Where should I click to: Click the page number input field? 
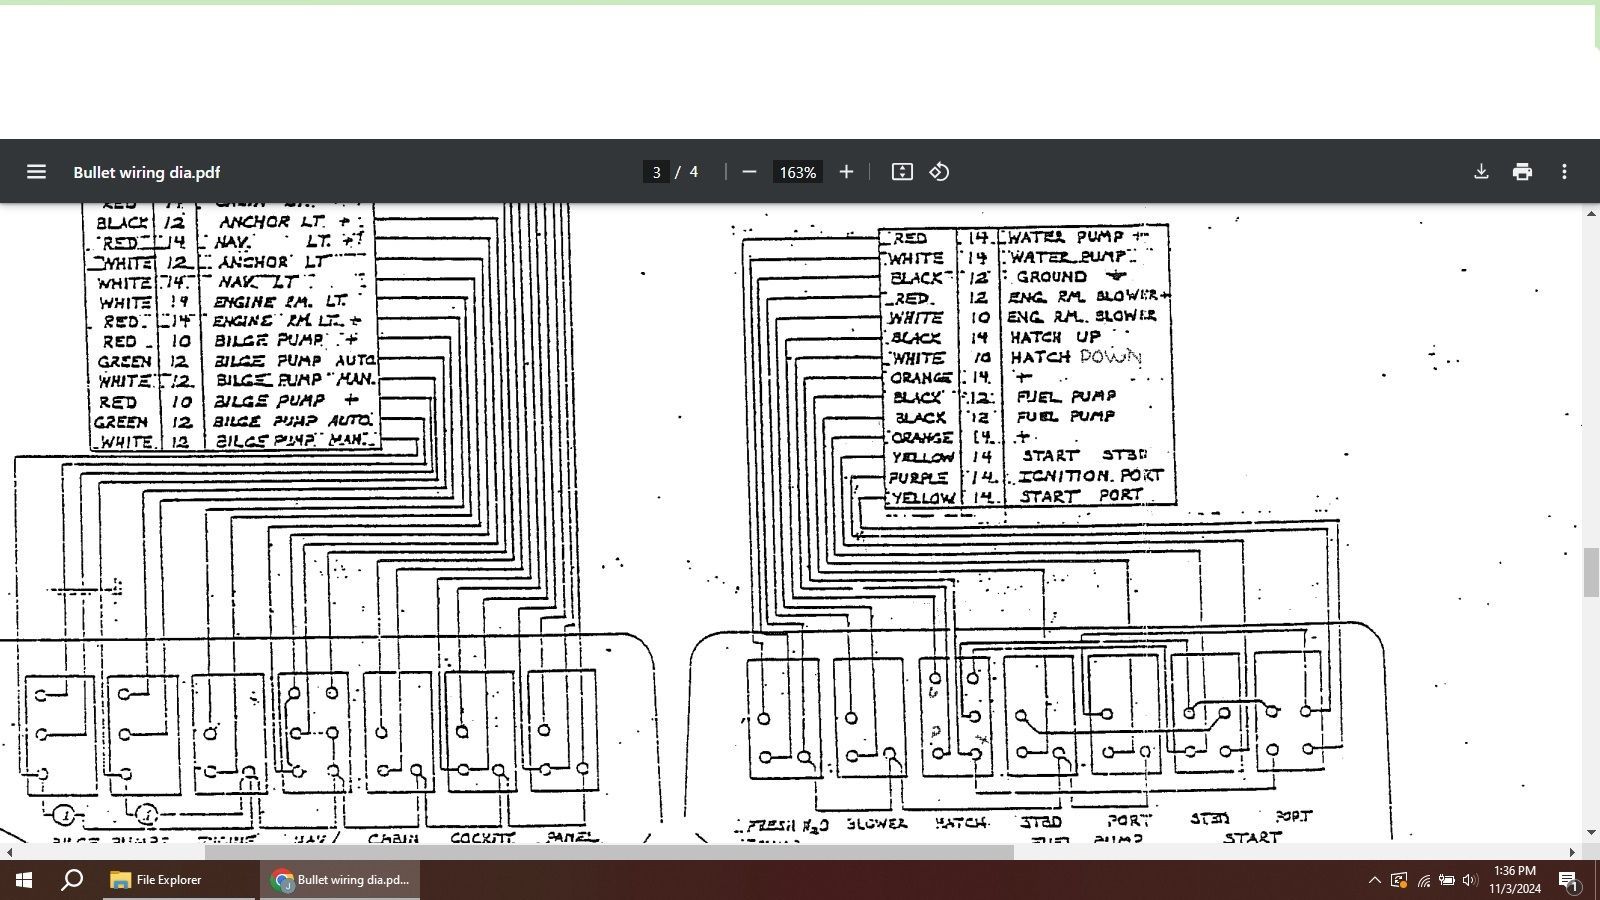coord(656,172)
